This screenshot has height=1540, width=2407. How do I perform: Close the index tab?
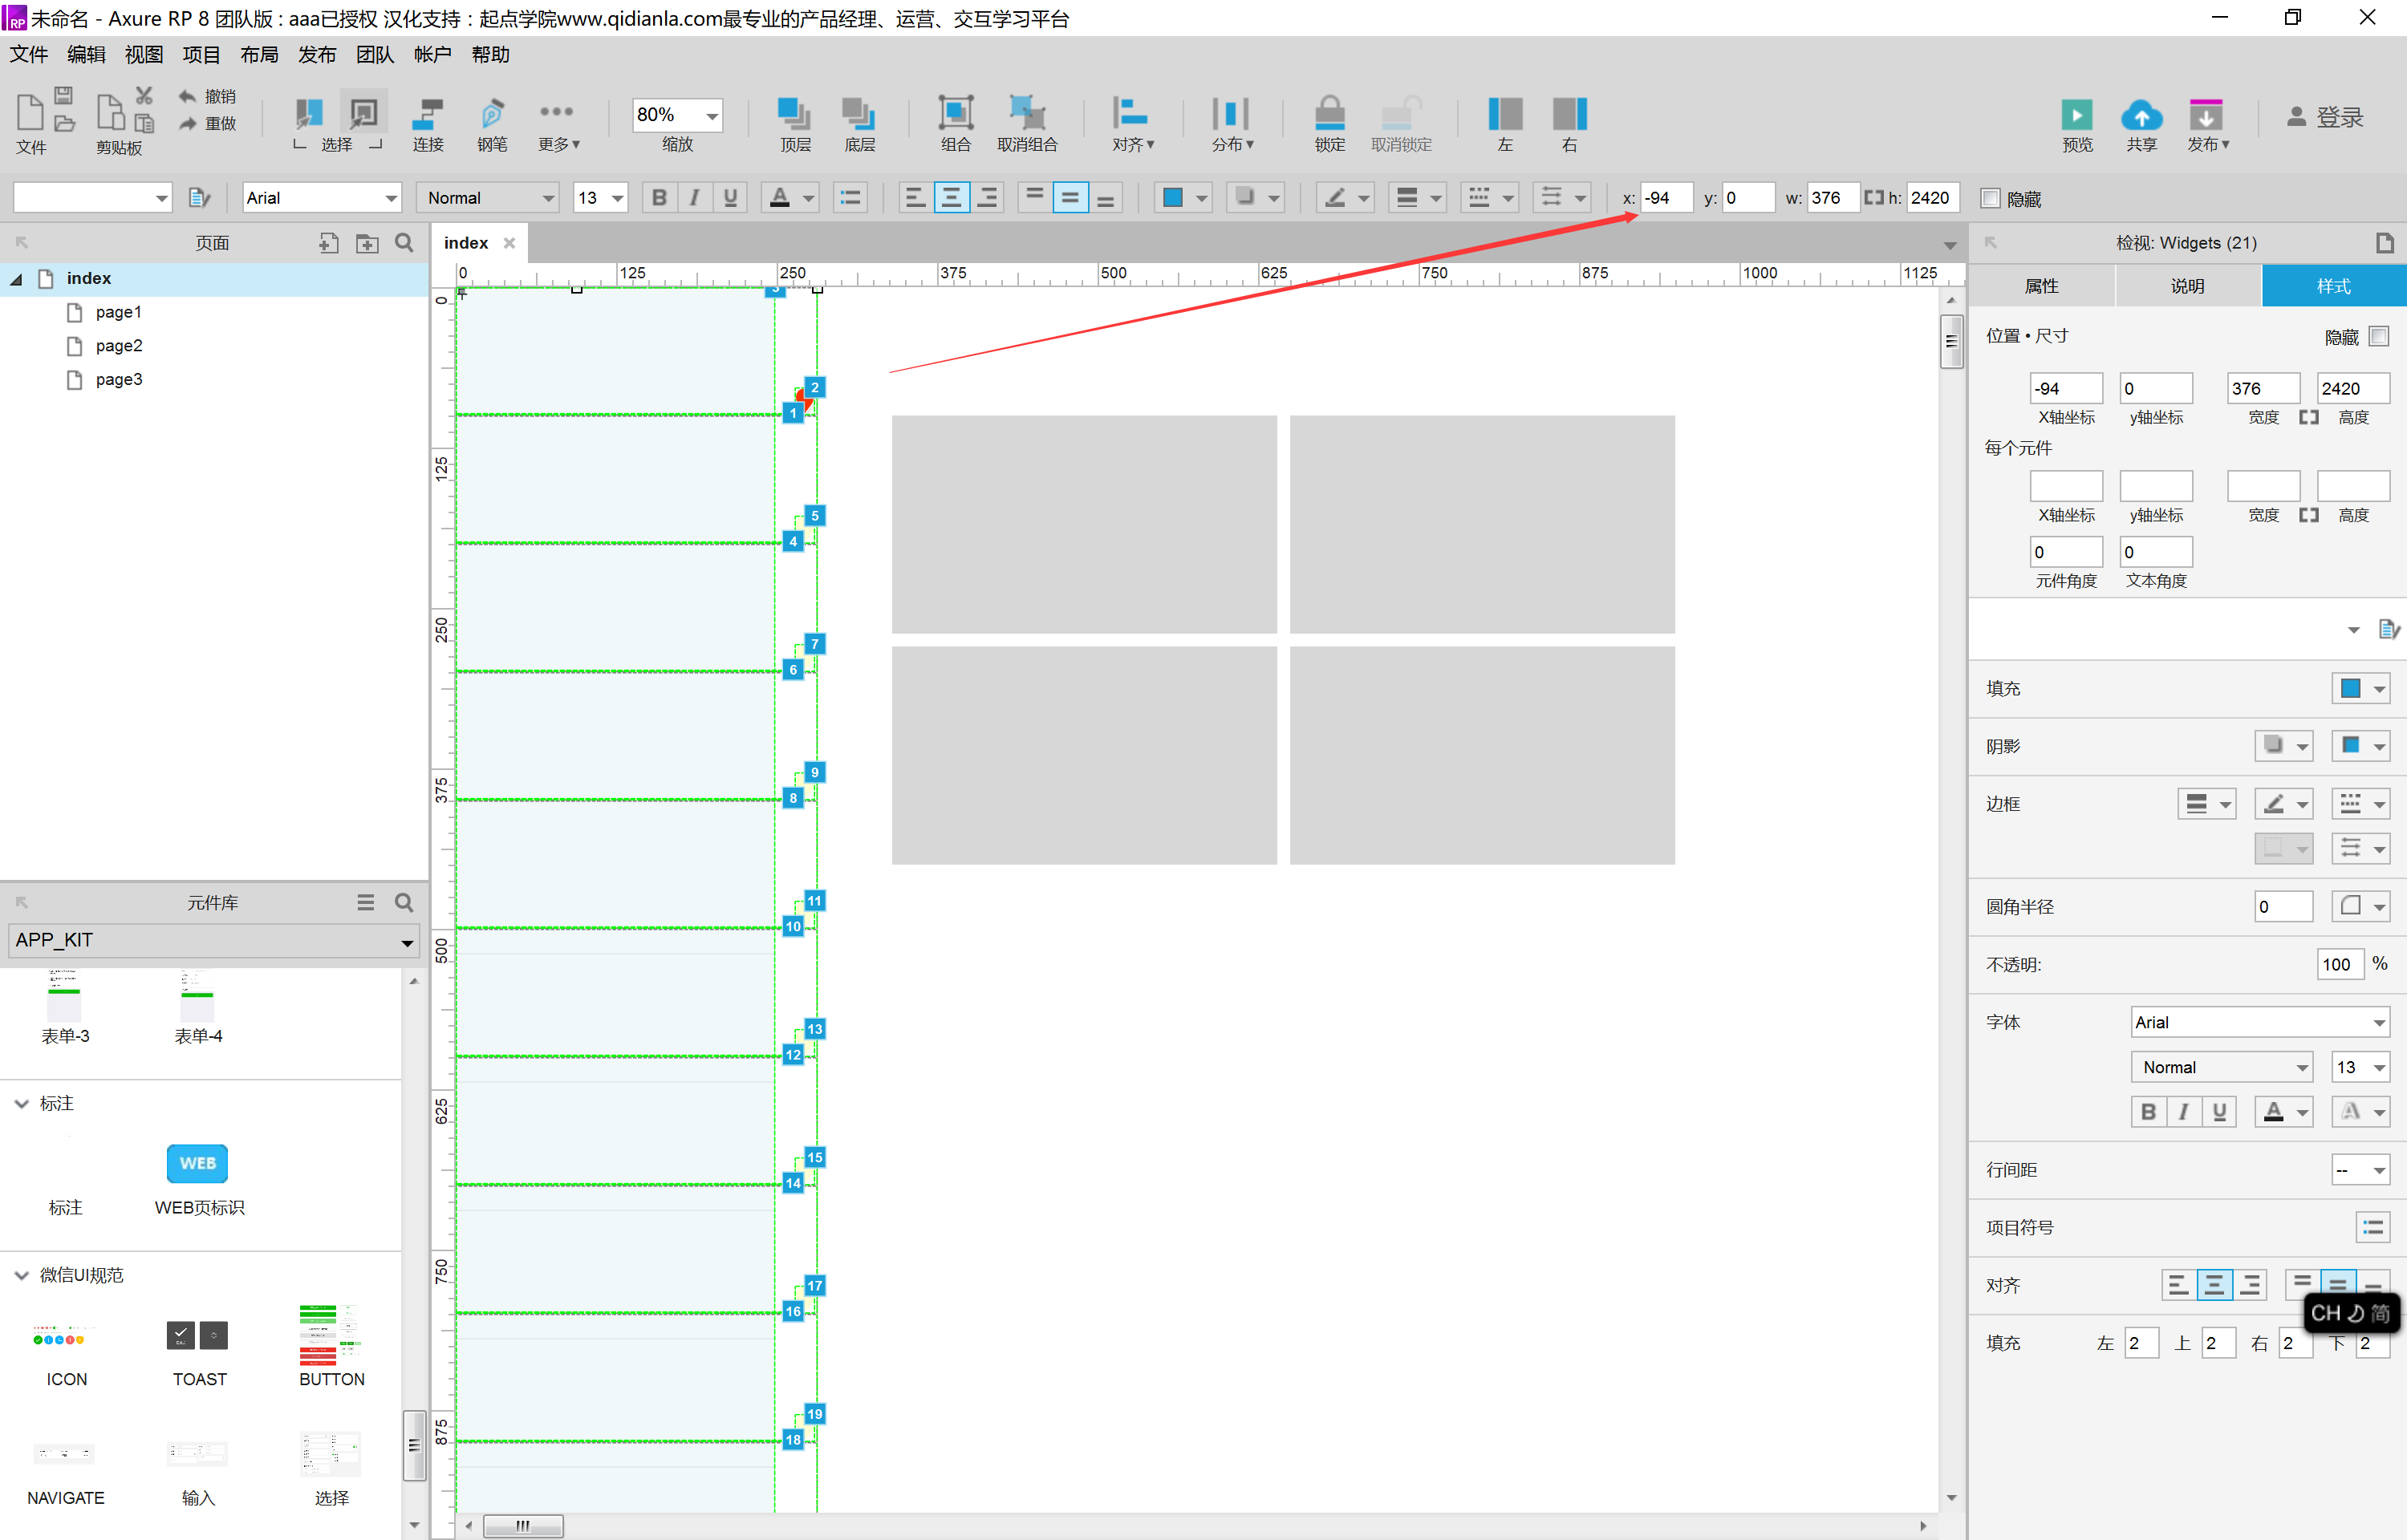[509, 243]
